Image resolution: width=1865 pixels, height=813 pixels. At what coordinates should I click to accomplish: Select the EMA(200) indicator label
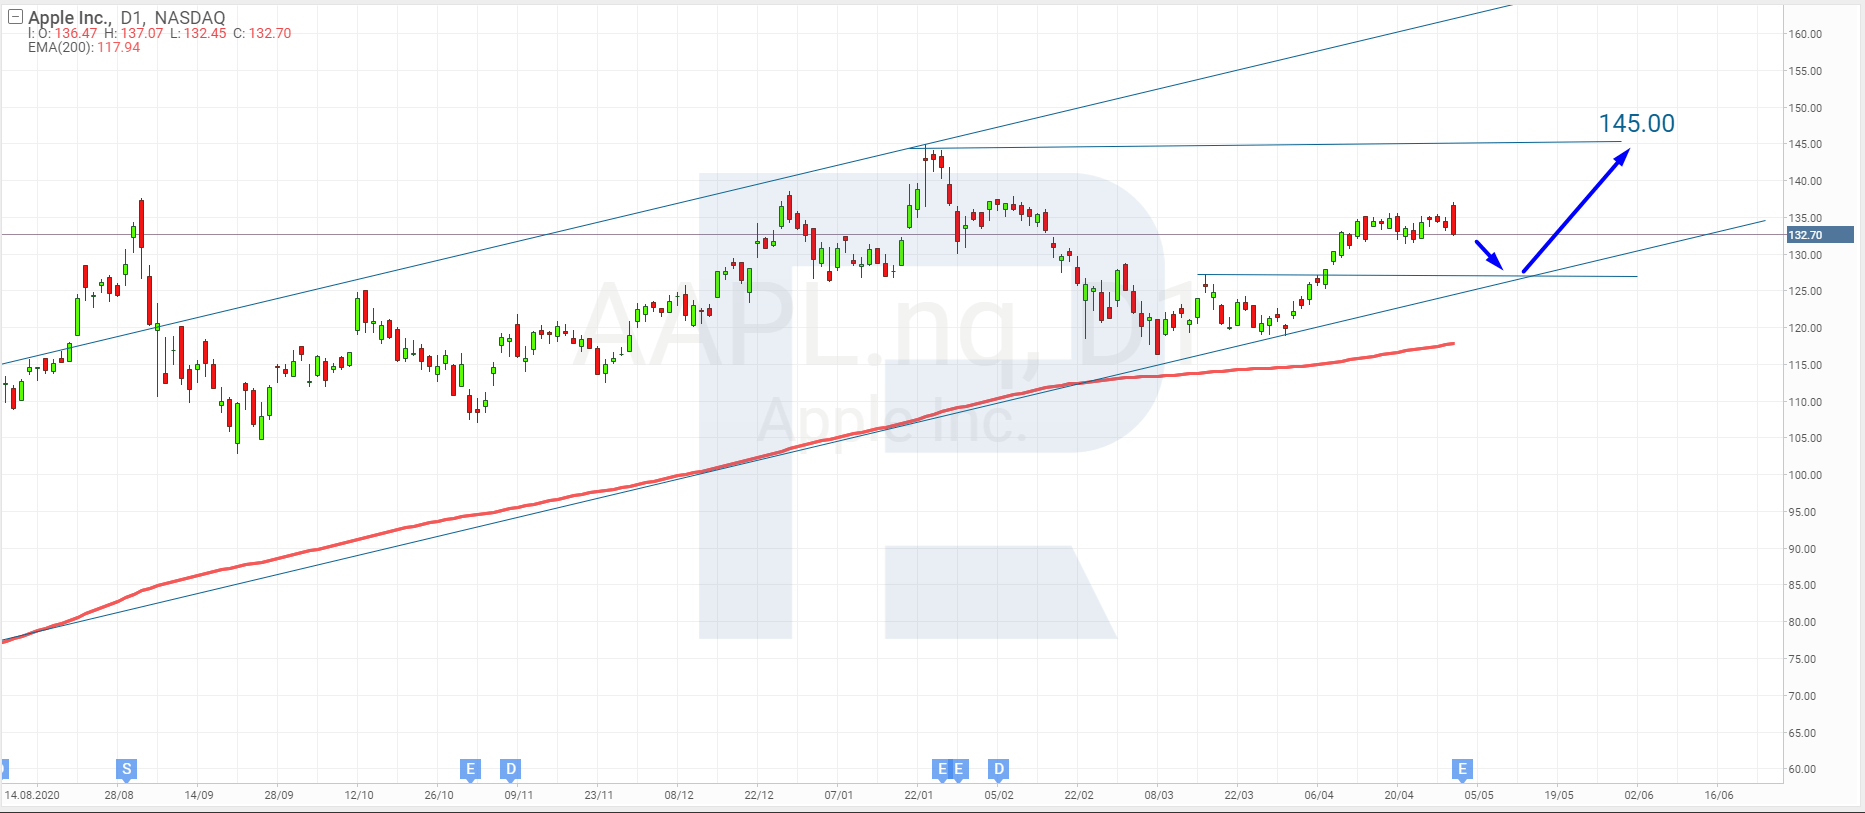point(60,47)
